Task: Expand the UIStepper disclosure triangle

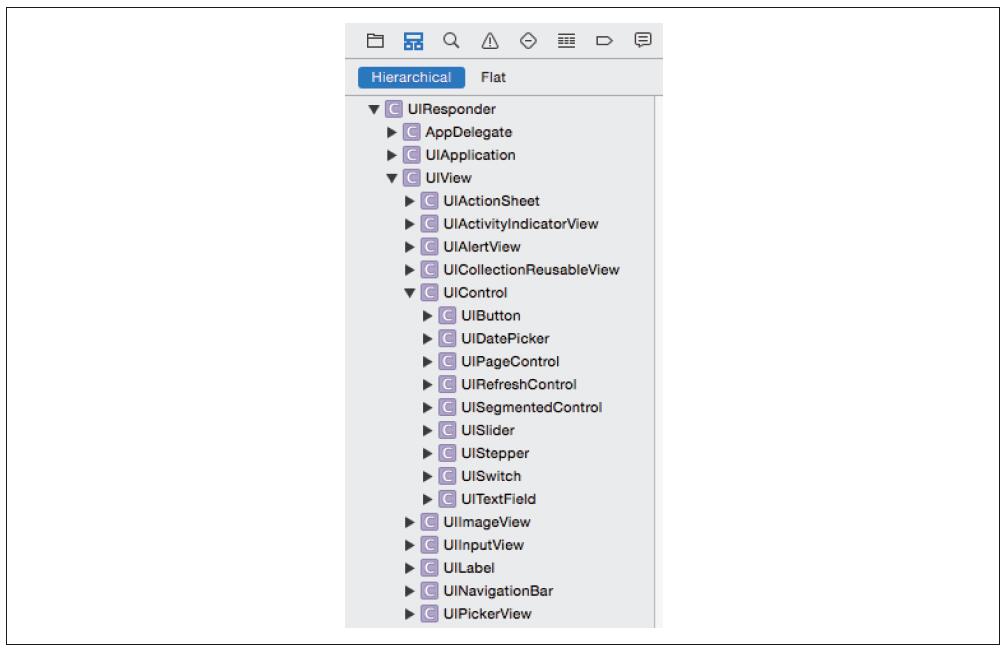Action: tap(428, 454)
